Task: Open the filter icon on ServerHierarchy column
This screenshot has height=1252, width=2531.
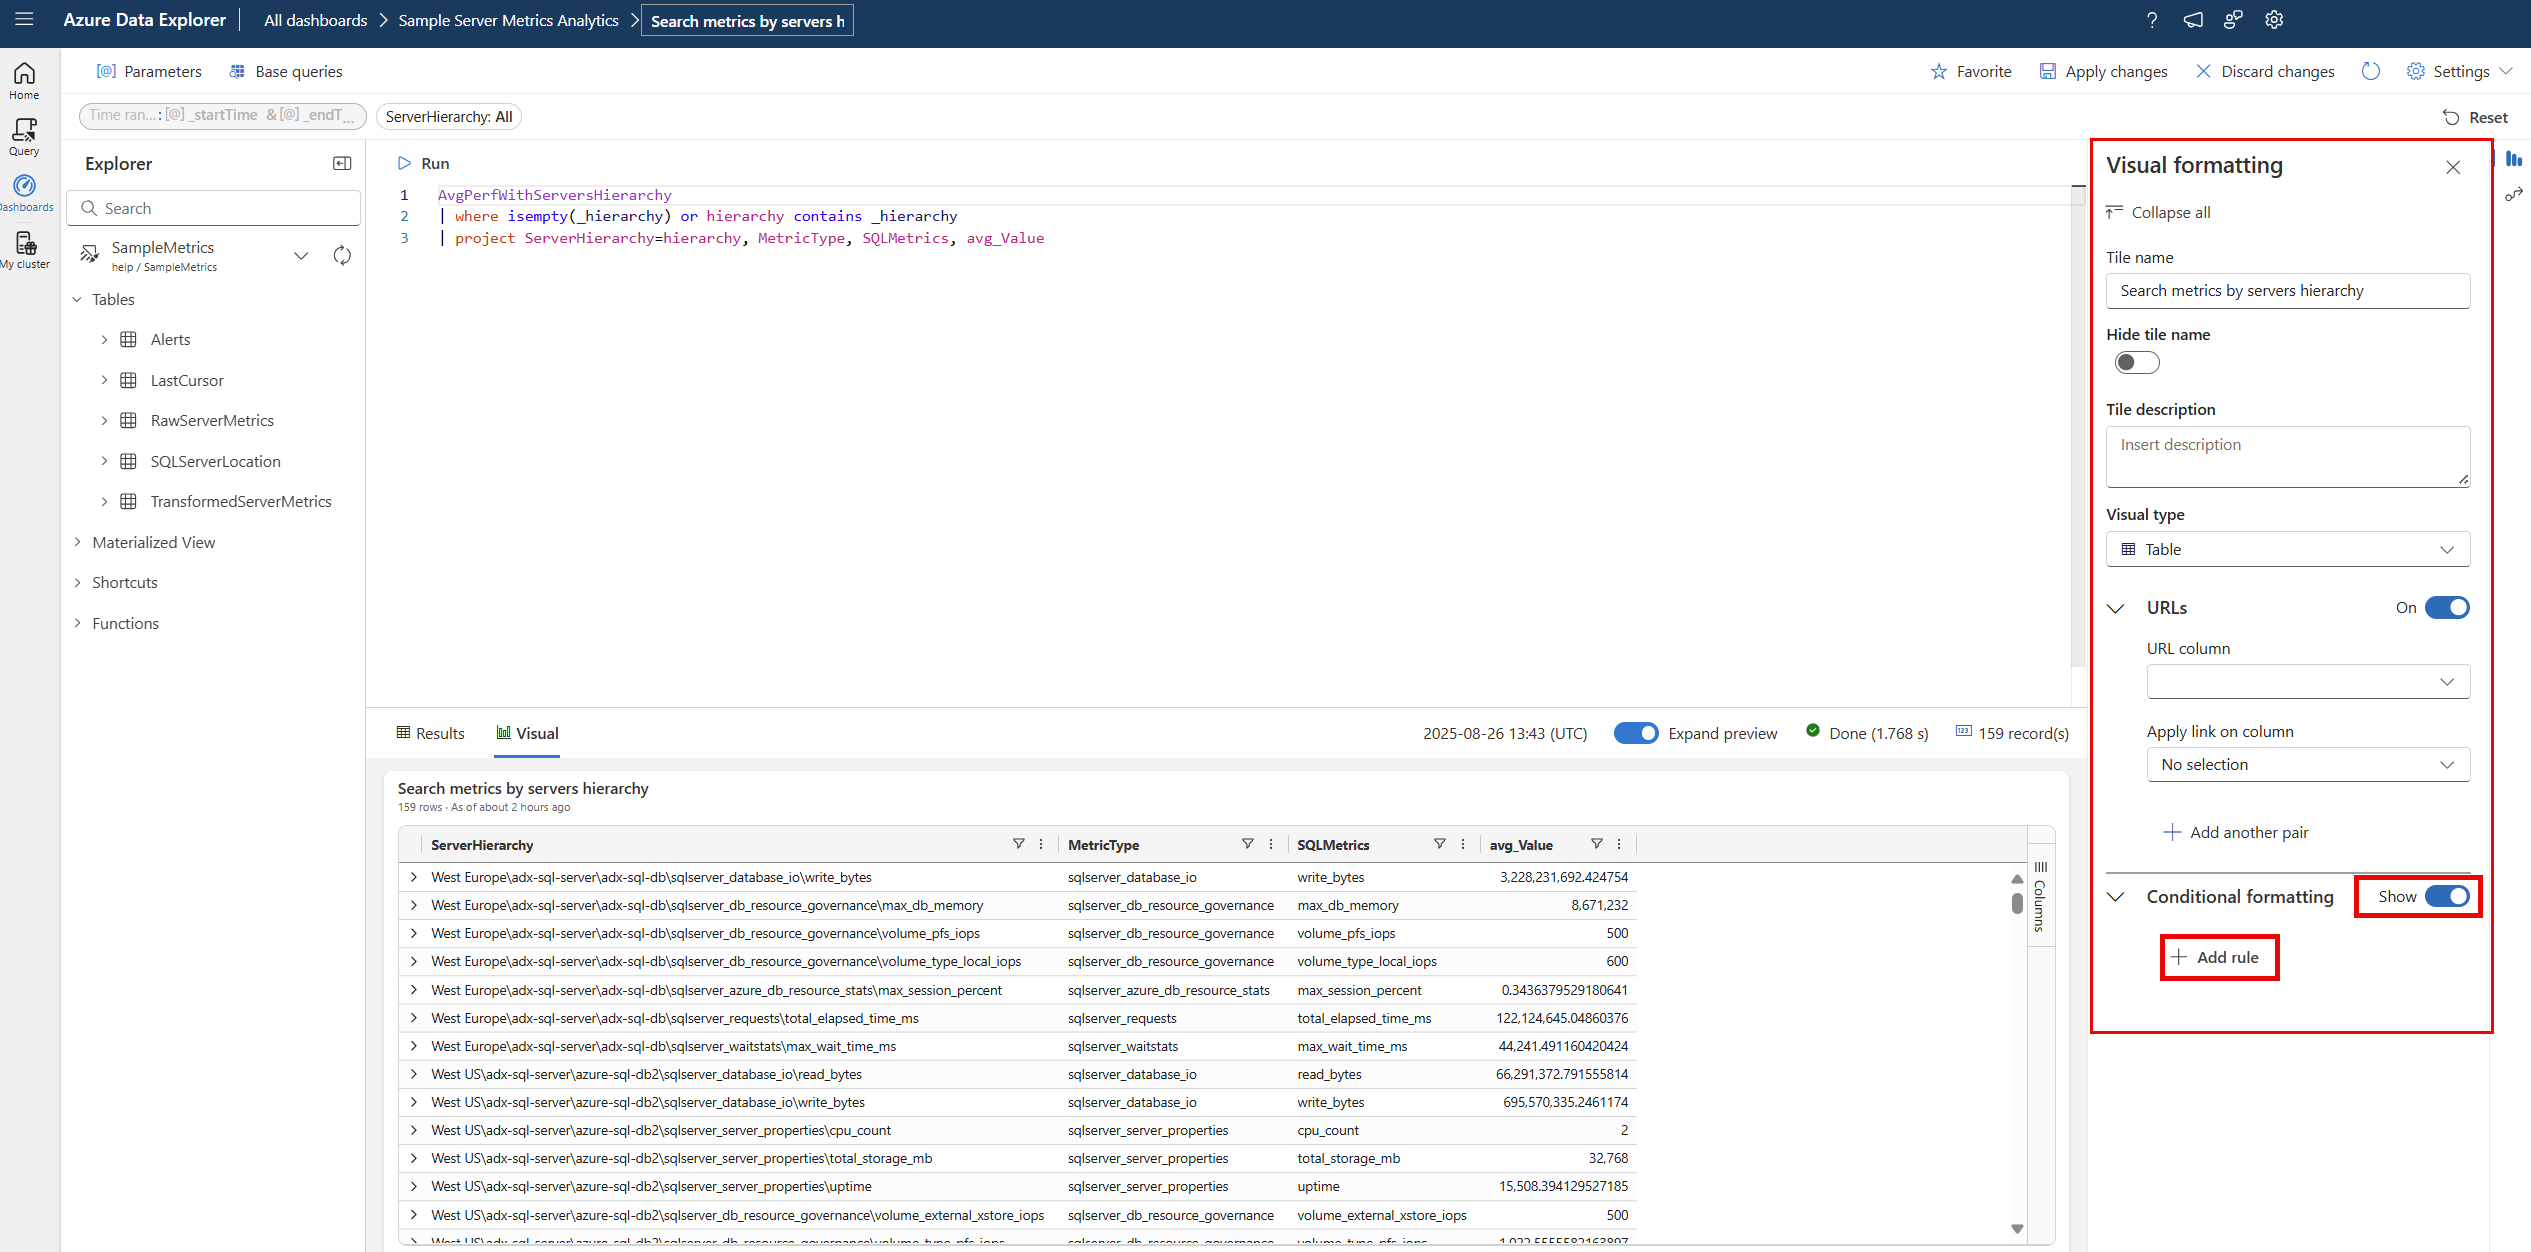Action: (1018, 844)
